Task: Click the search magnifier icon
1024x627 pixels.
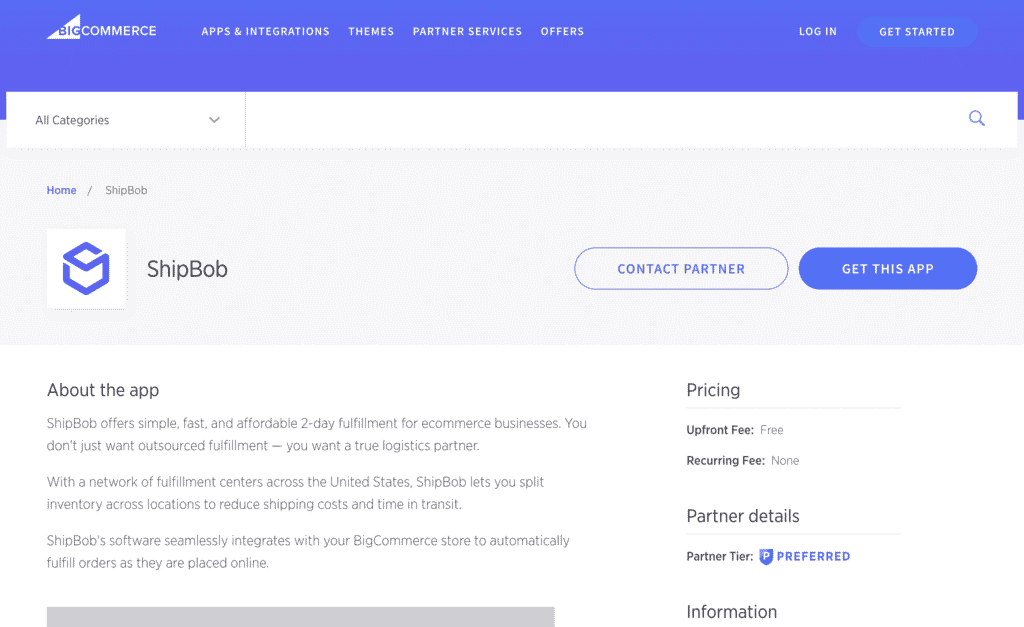Action: 977,119
